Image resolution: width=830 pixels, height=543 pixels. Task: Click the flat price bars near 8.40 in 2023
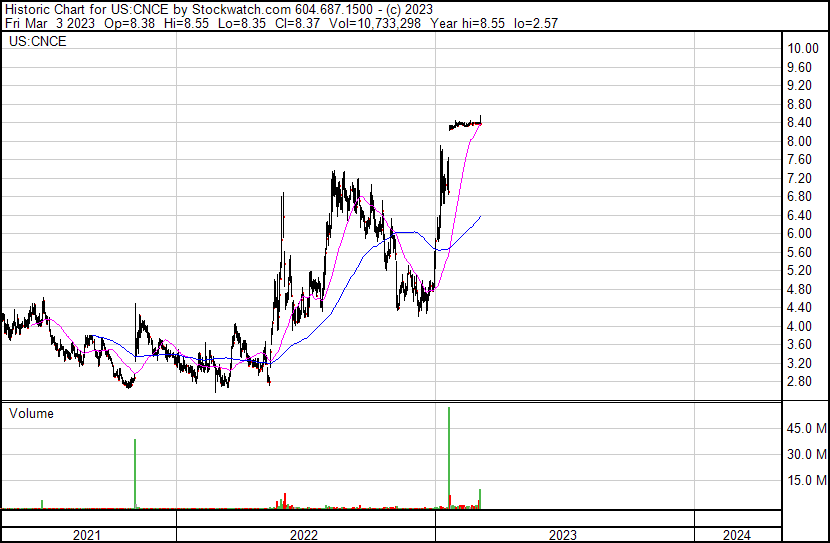click(465, 124)
